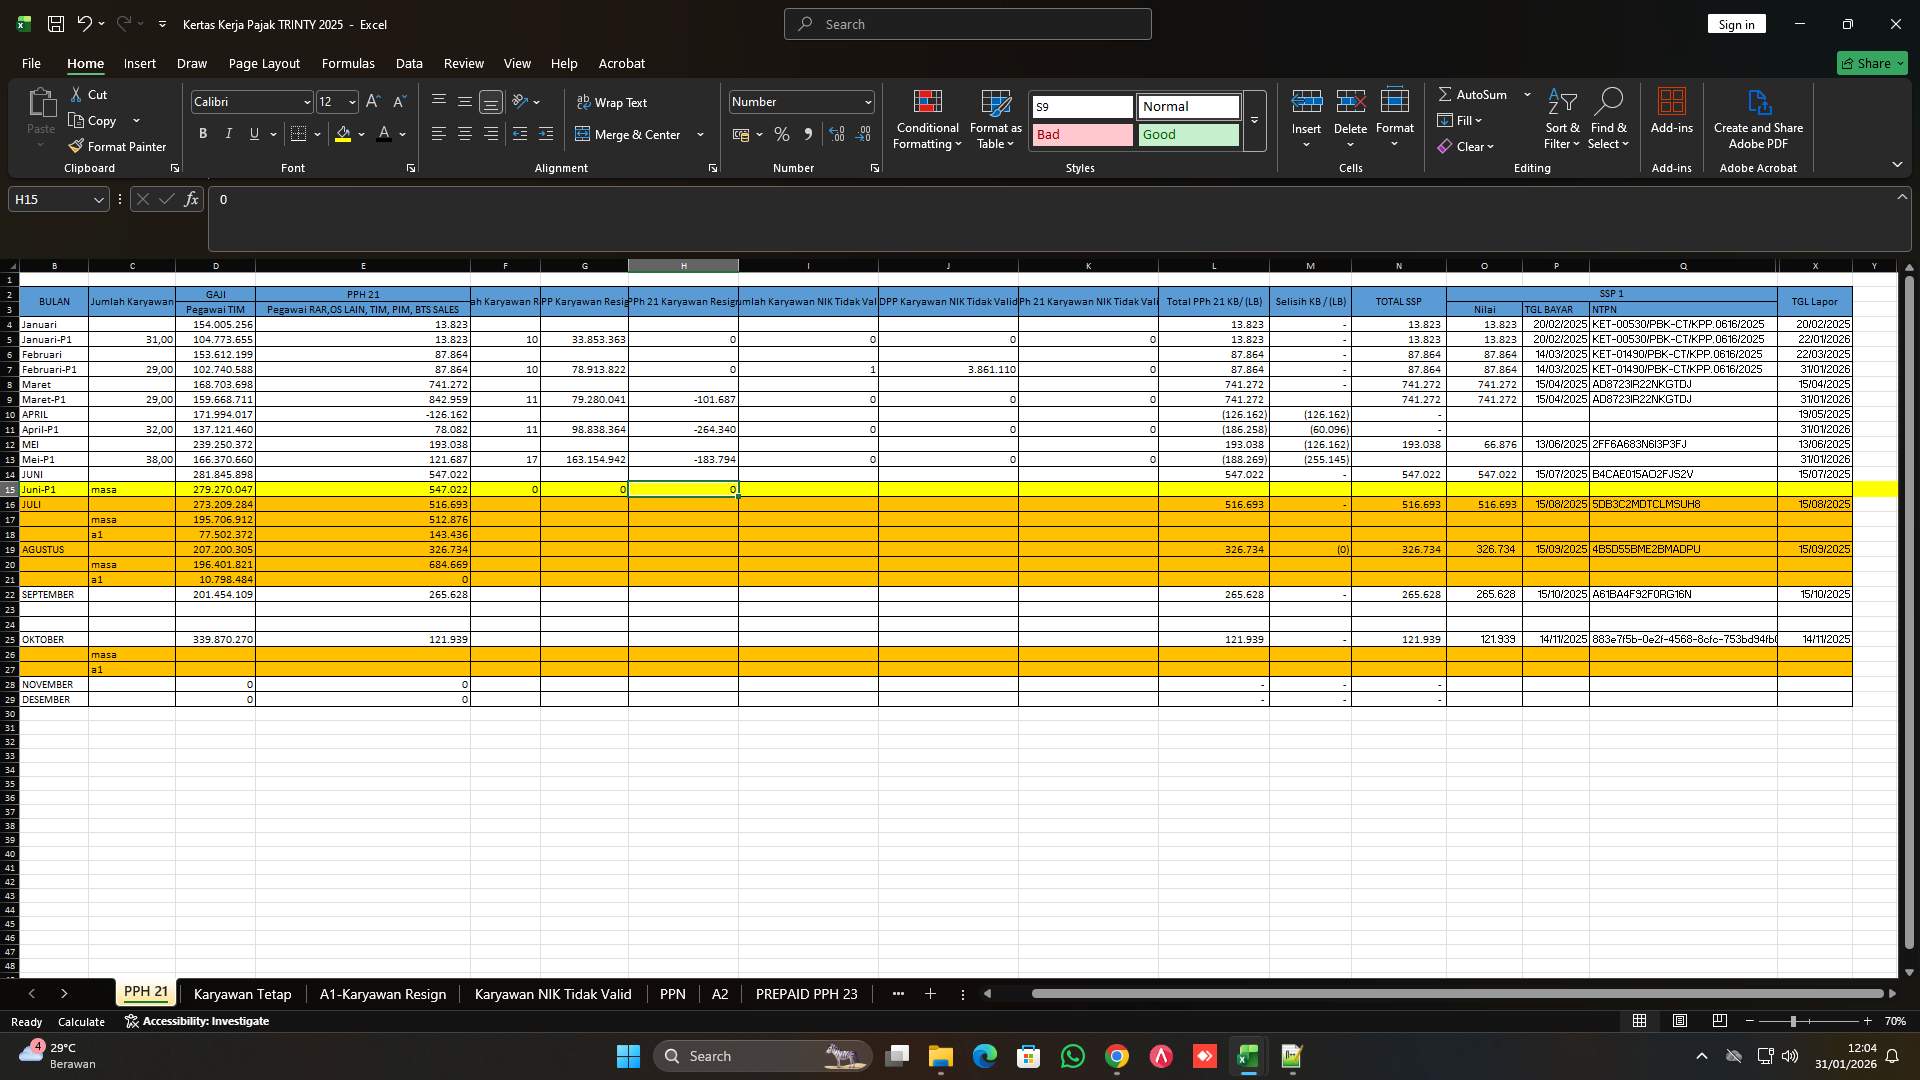The image size is (1920, 1080).
Task: Expand the Fill Color dropdown arrow
Action: (x=360, y=133)
